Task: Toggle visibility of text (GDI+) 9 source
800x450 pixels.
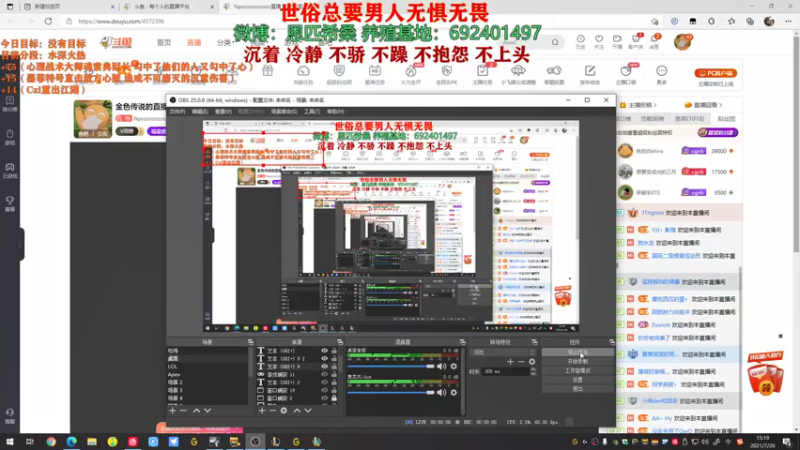Action: click(x=324, y=366)
